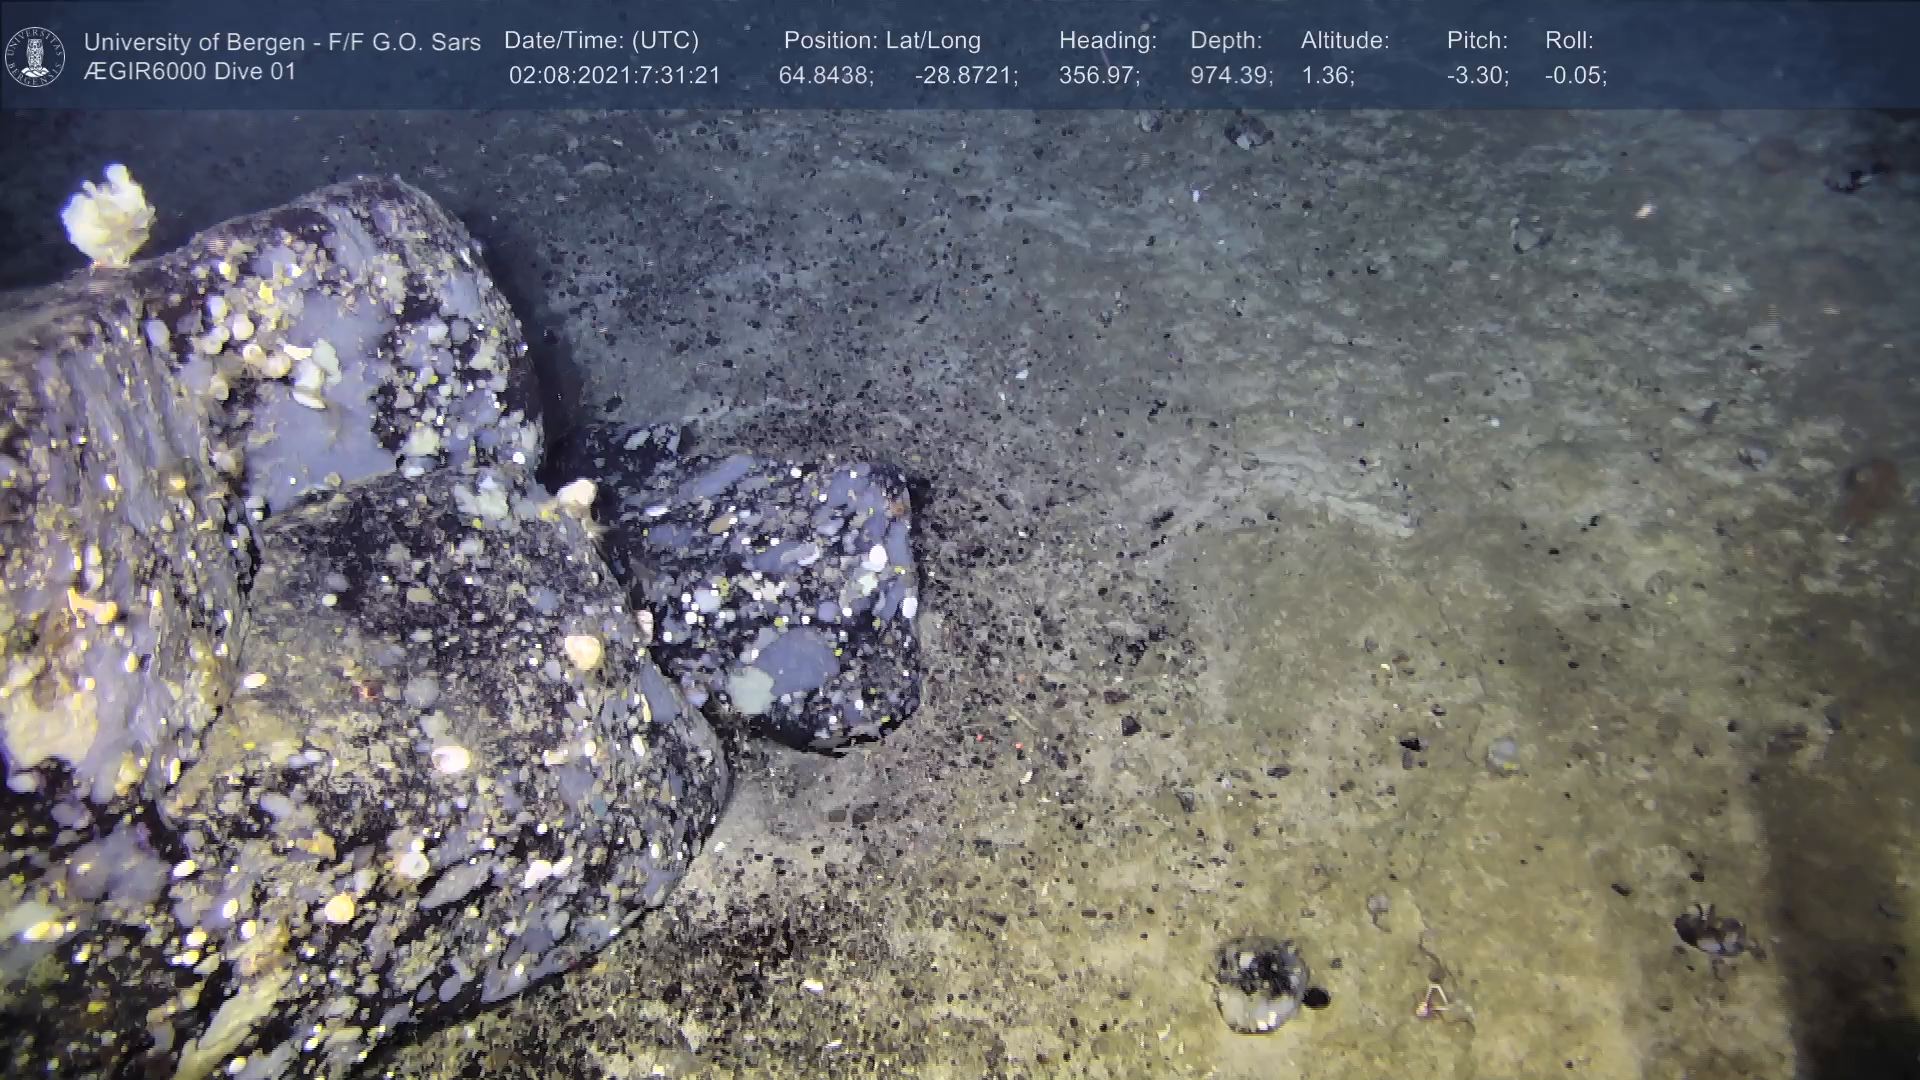Select the depth reading 974.39
1920x1080 pixels.
1230,76
